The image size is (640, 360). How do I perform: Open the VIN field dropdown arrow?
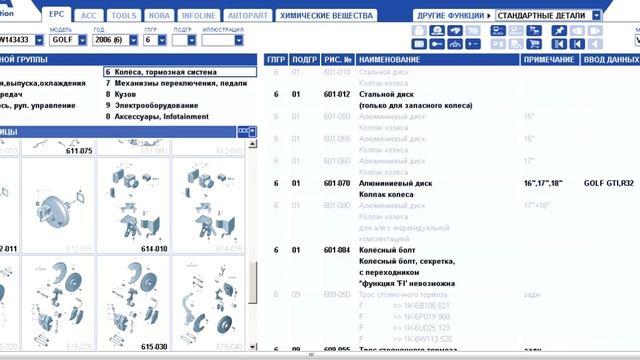pos(39,40)
